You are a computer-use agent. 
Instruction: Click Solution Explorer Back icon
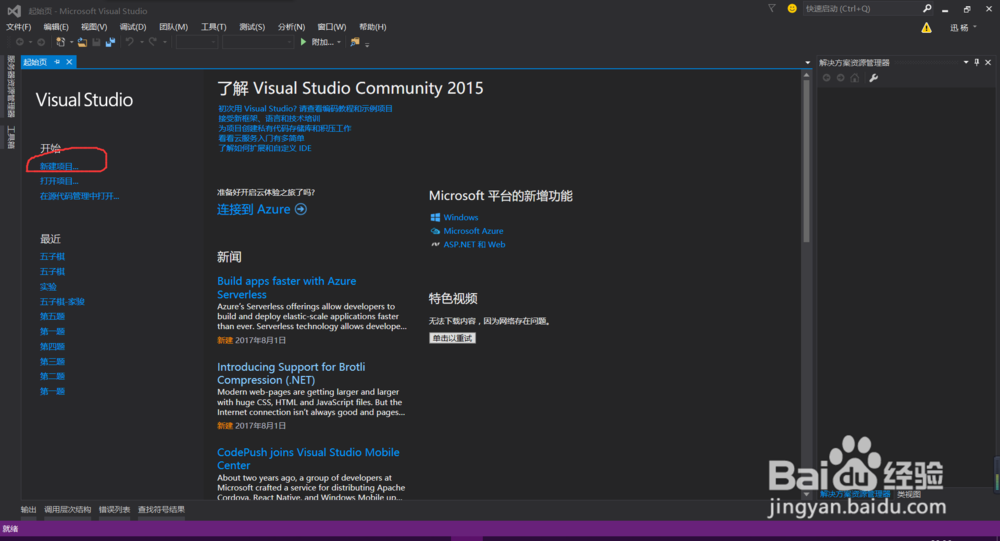coord(827,78)
